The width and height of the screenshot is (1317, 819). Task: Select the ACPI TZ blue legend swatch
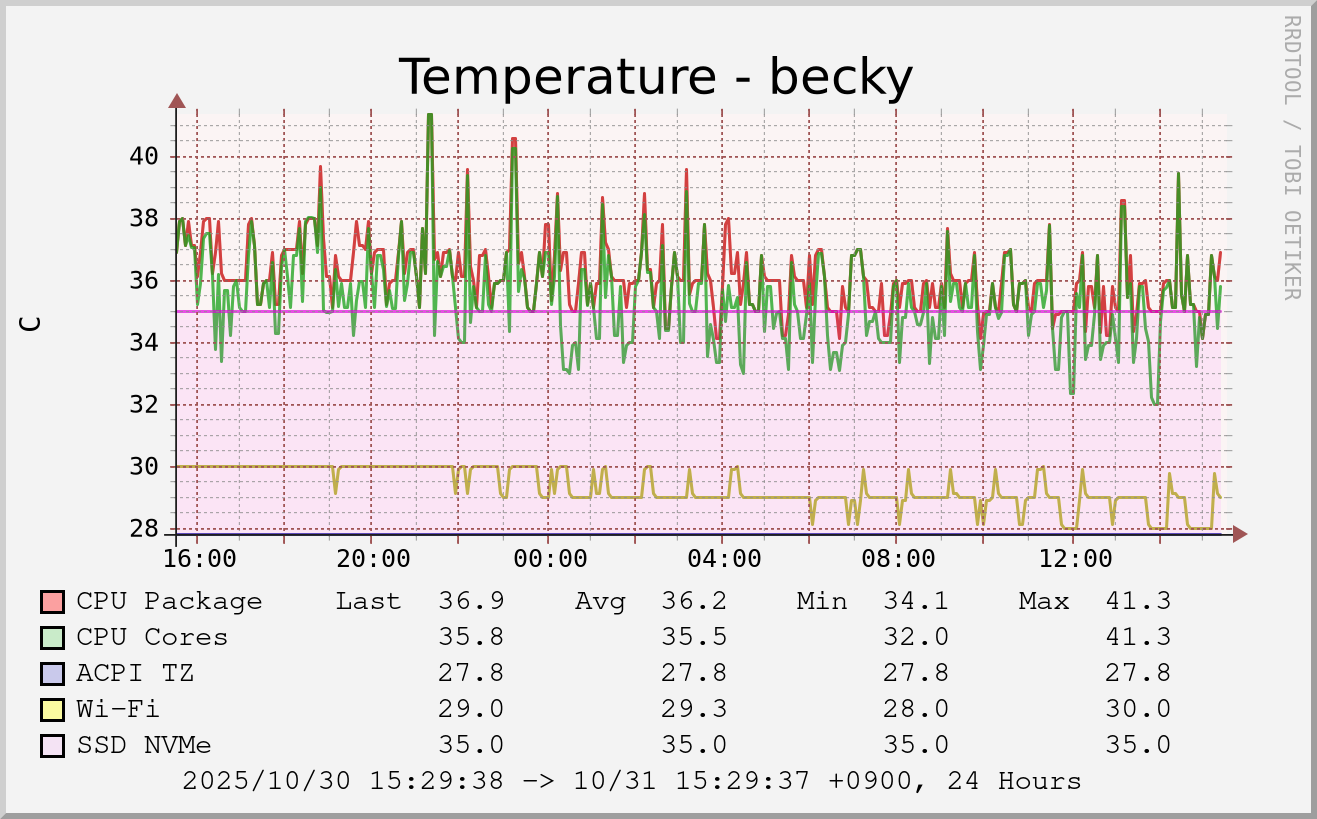pos(53,674)
